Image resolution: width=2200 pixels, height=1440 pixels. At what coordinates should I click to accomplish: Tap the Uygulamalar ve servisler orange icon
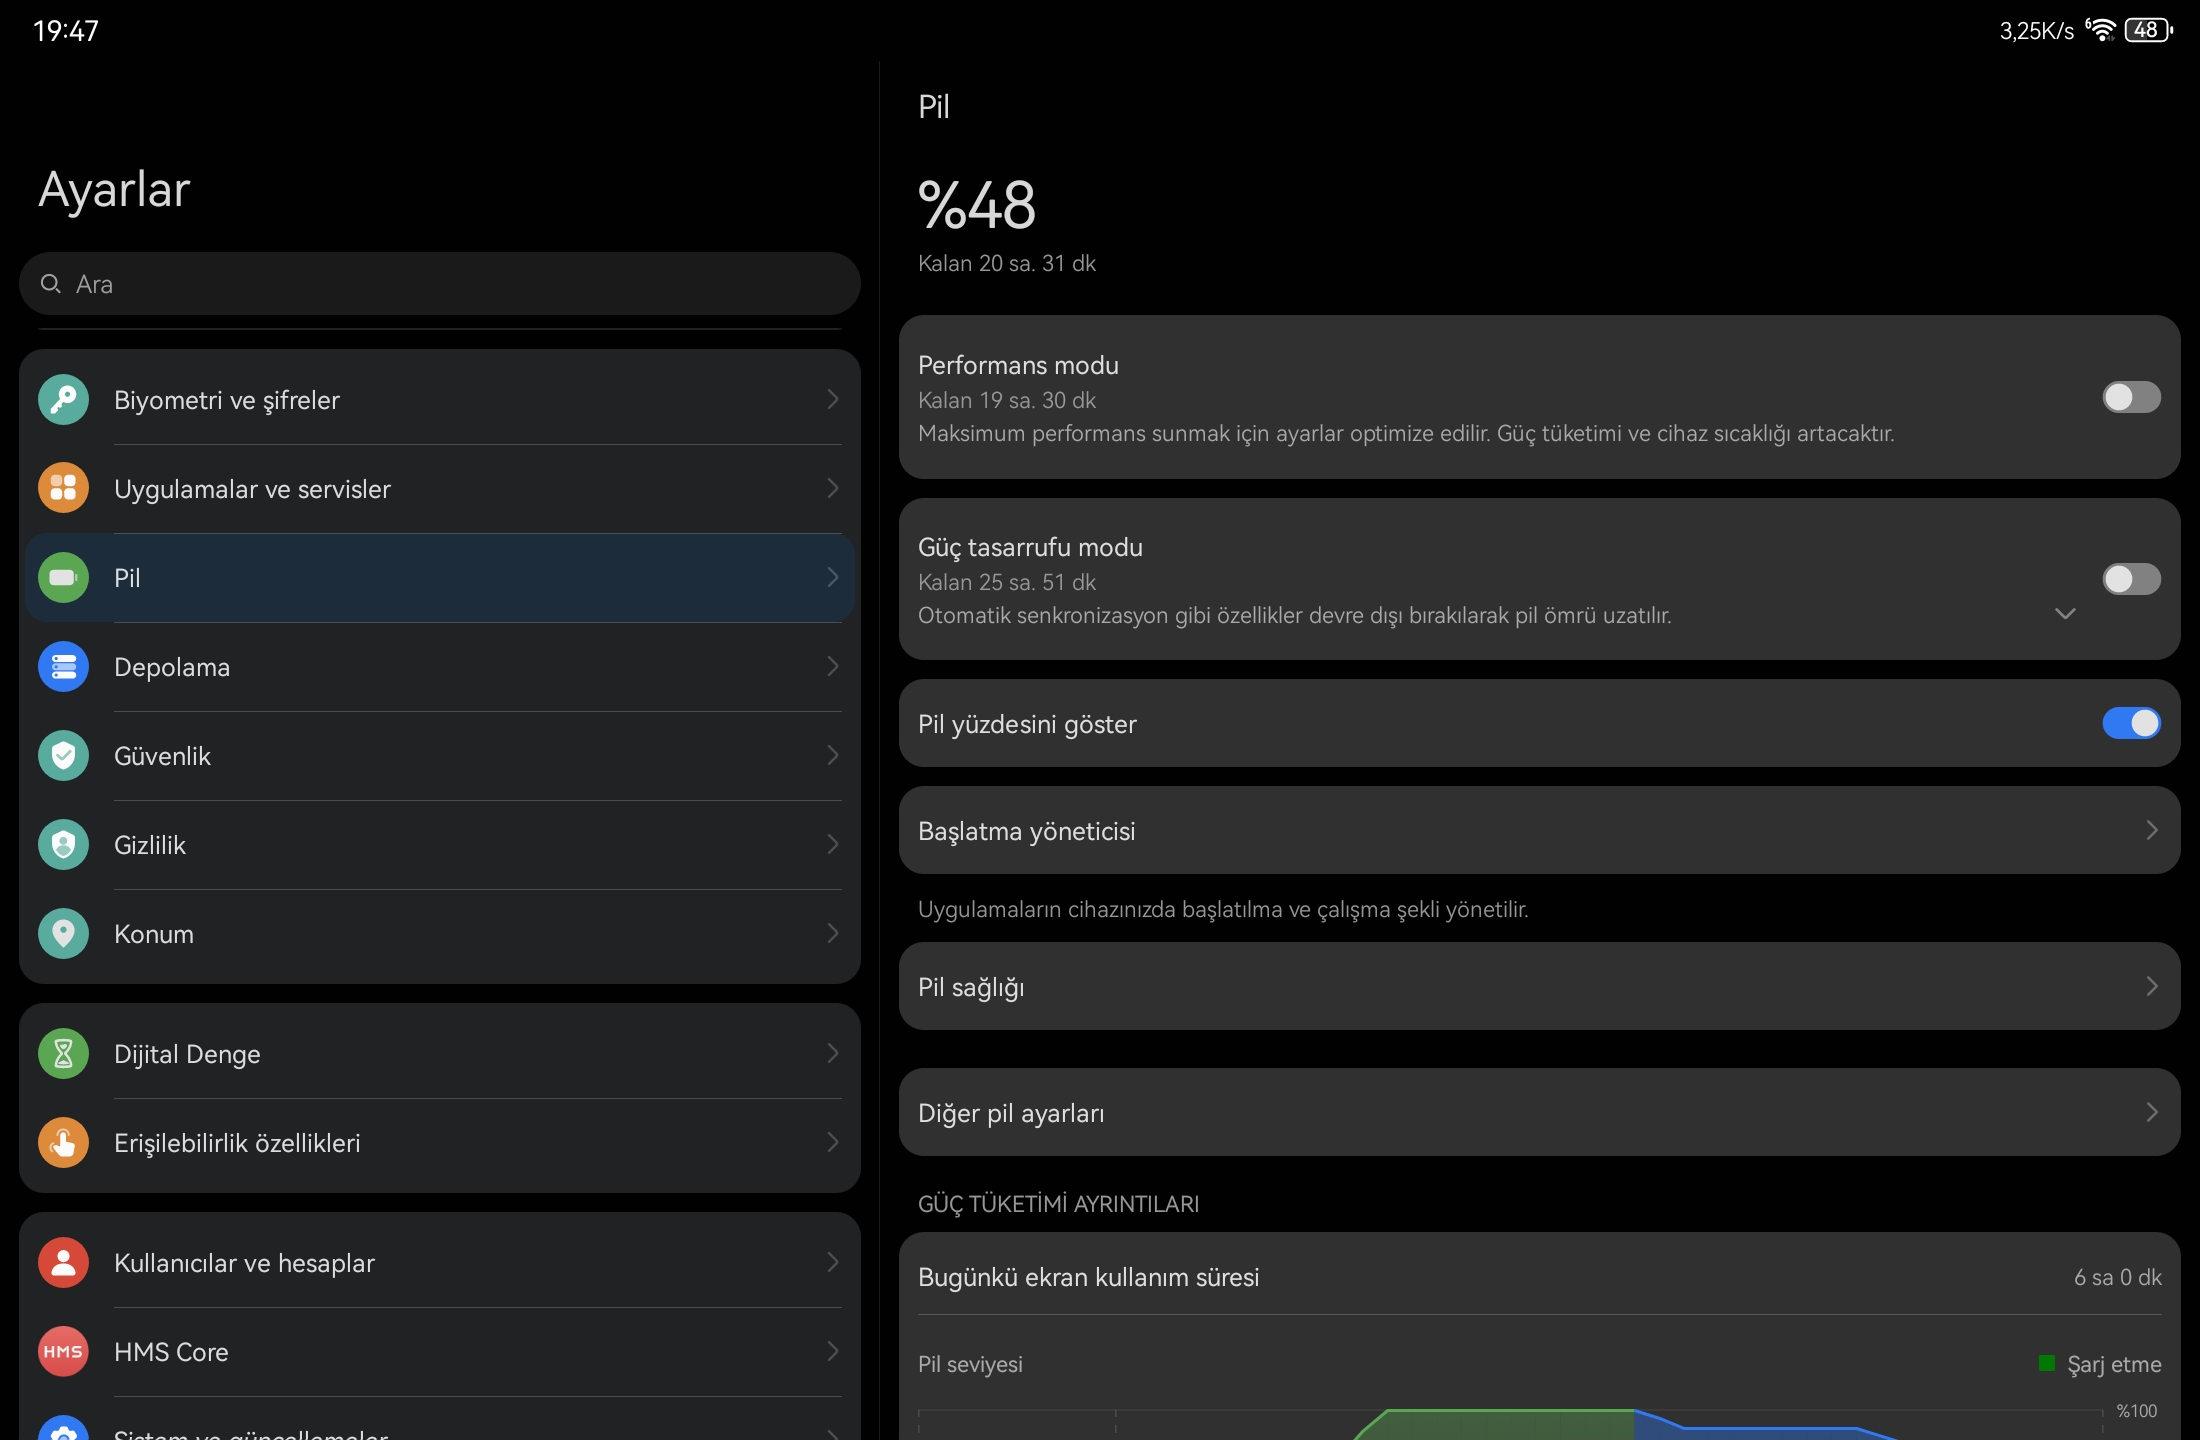[x=63, y=489]
